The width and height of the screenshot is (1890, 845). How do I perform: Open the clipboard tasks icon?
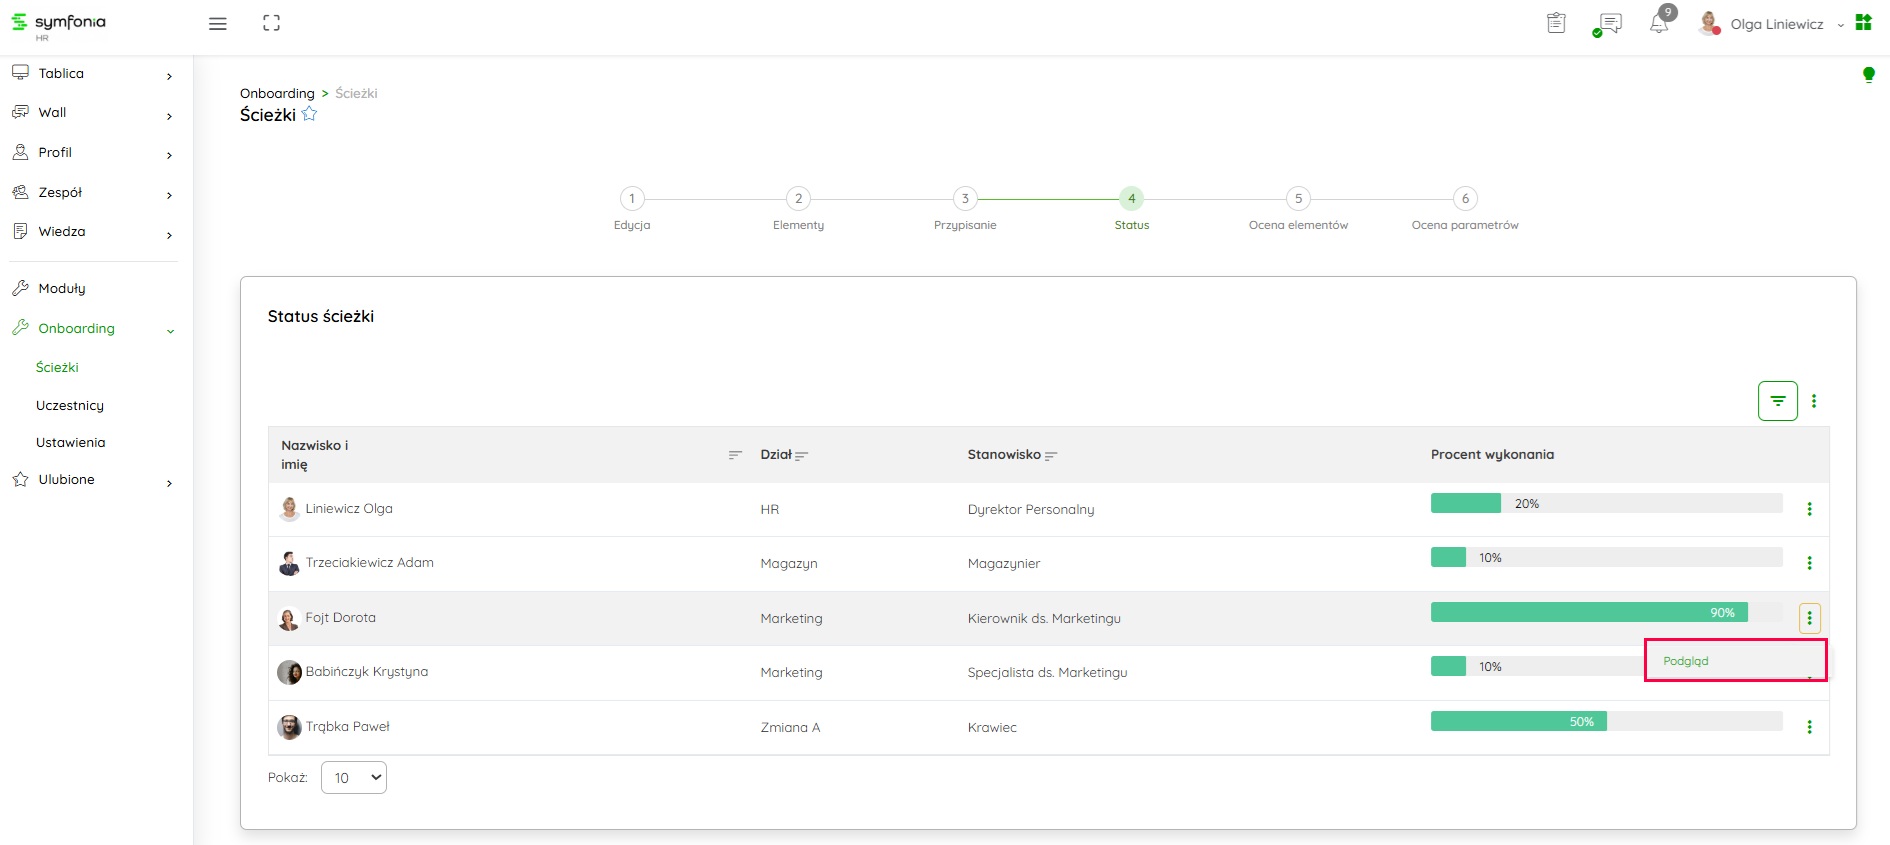1556,23
